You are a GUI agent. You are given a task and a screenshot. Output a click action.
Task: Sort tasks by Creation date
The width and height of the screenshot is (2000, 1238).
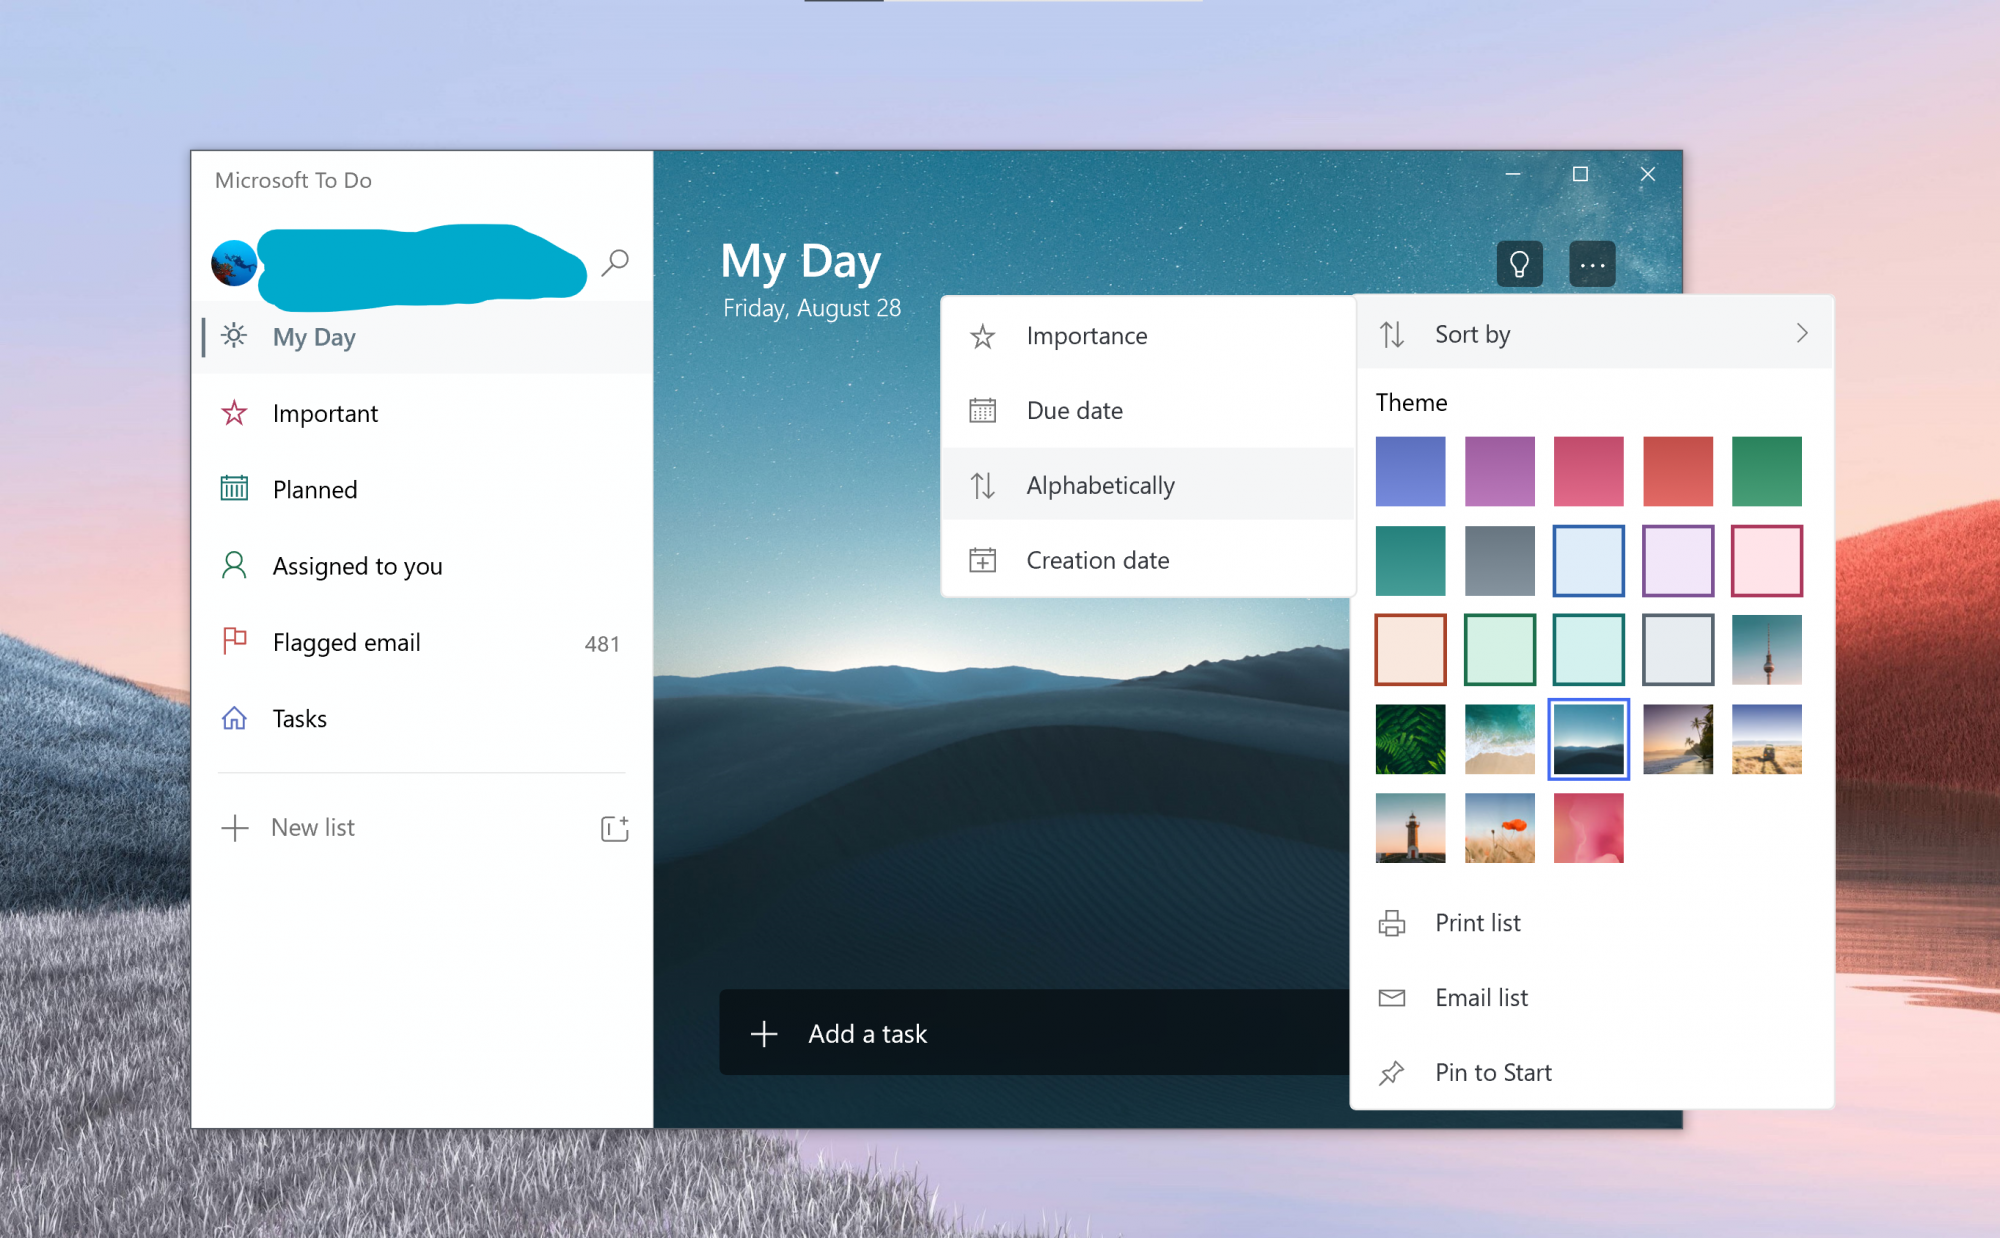(1097, 560)
